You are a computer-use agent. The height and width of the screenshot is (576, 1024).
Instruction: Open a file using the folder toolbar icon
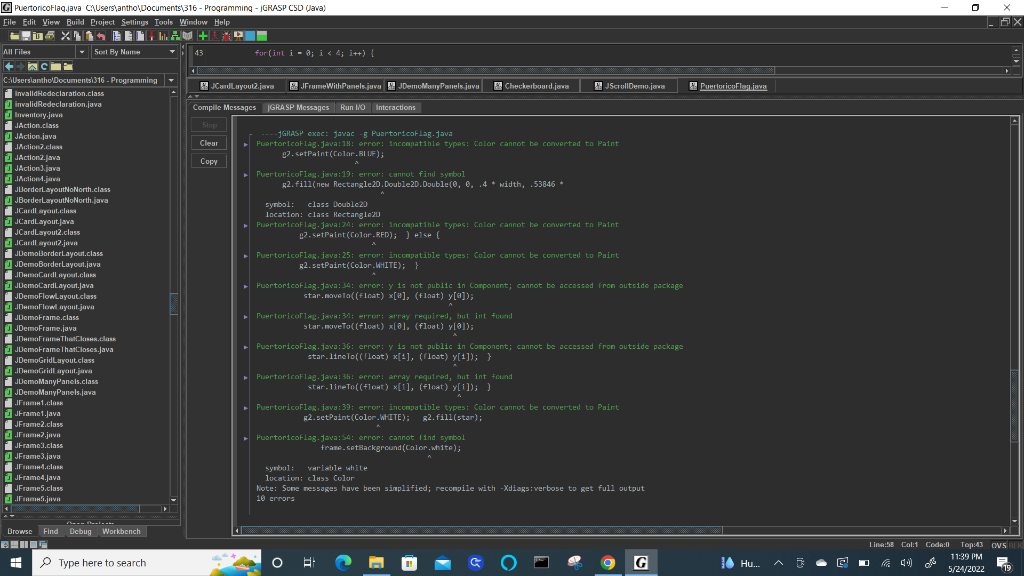pos(14,37)
